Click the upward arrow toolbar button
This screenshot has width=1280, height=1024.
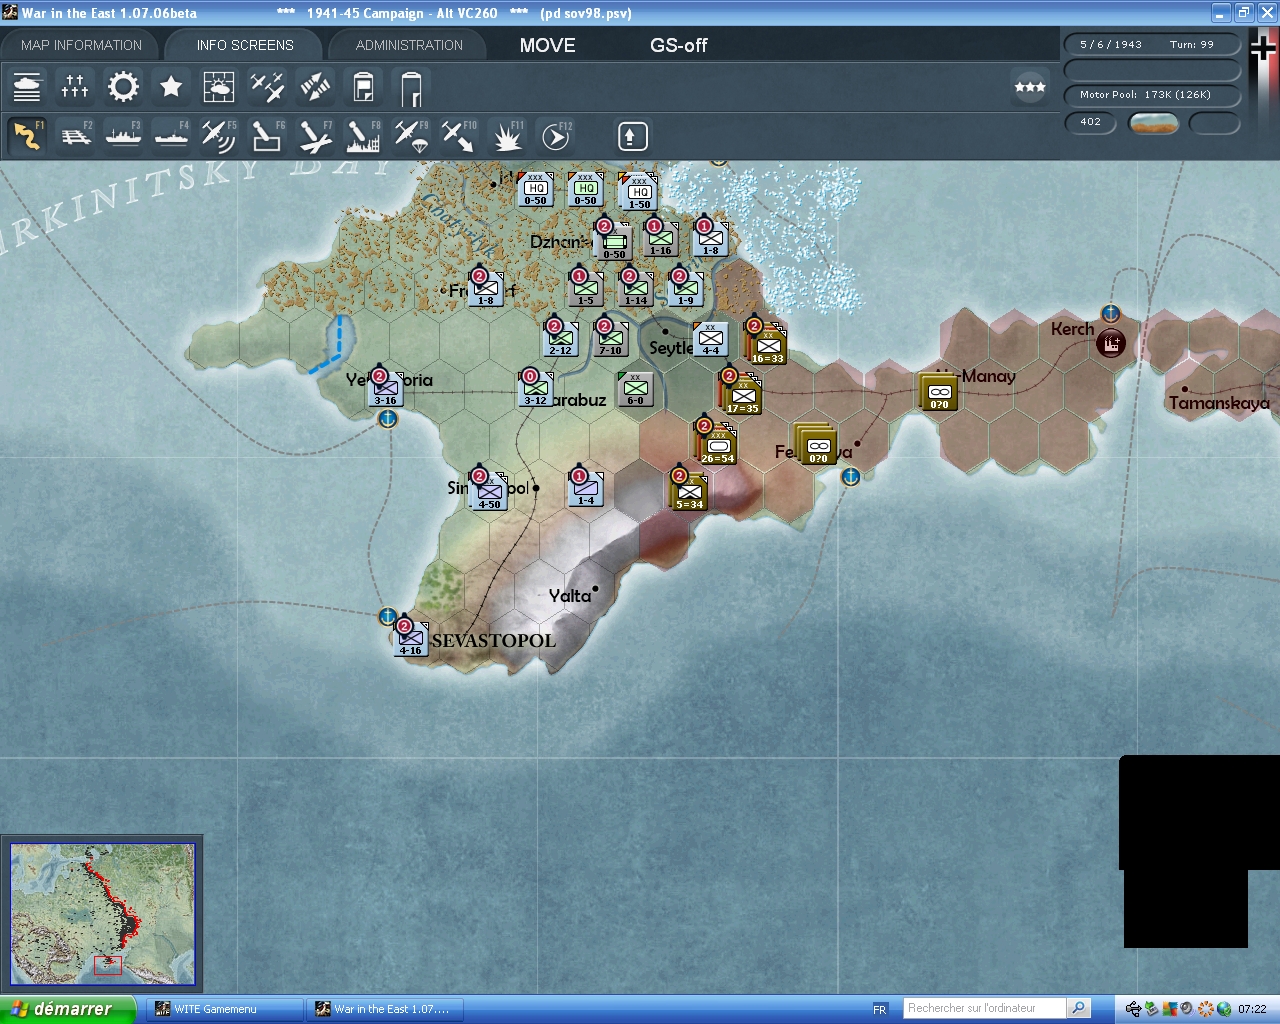(632, 136)
